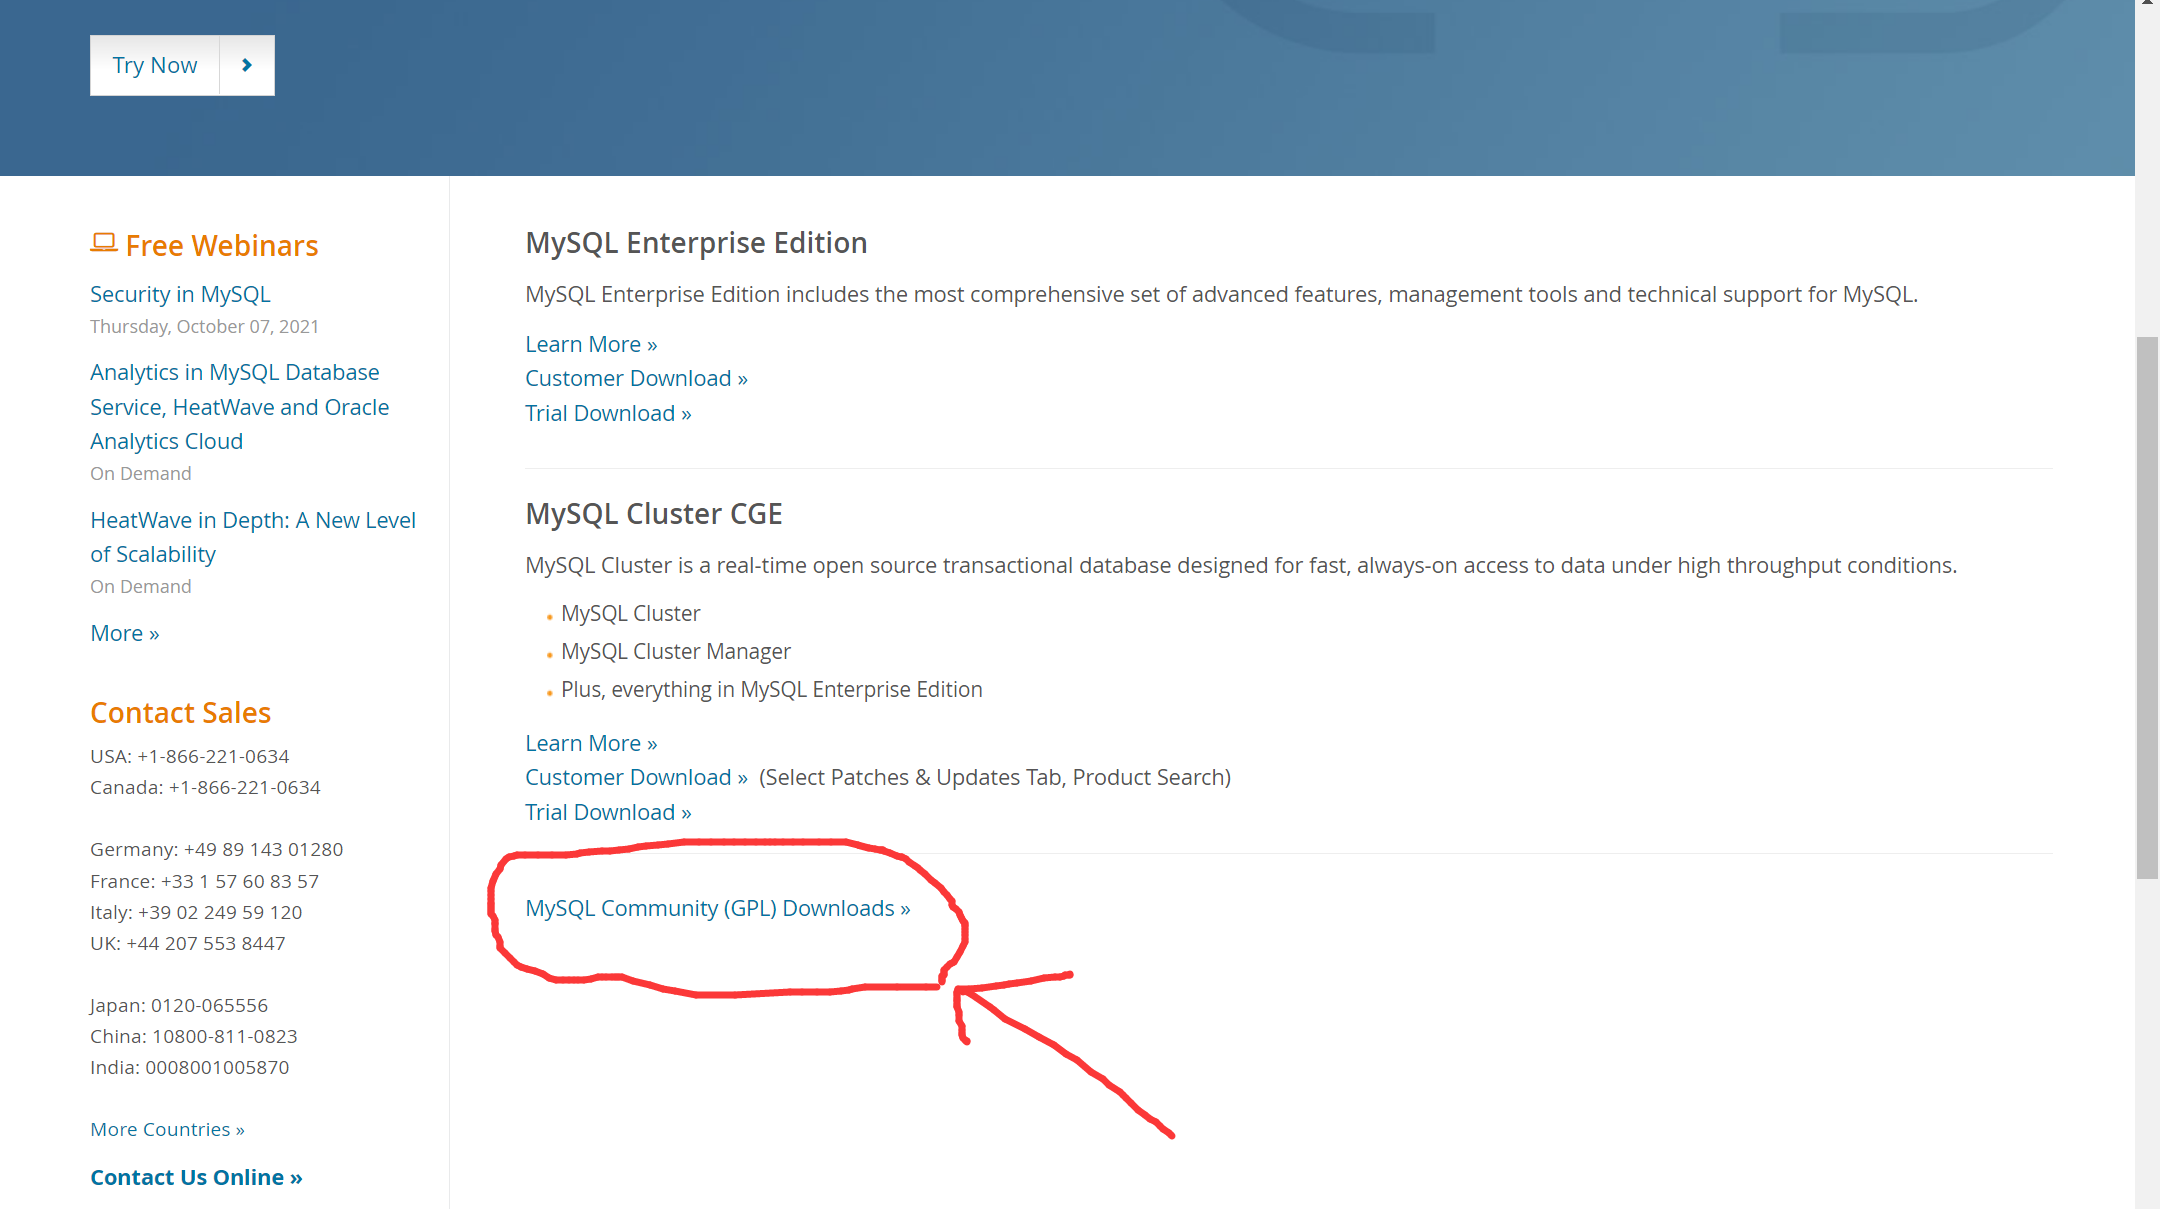Click the Free Webinars heading
Screen dimensions: 2160x1209
pos(221,246)
